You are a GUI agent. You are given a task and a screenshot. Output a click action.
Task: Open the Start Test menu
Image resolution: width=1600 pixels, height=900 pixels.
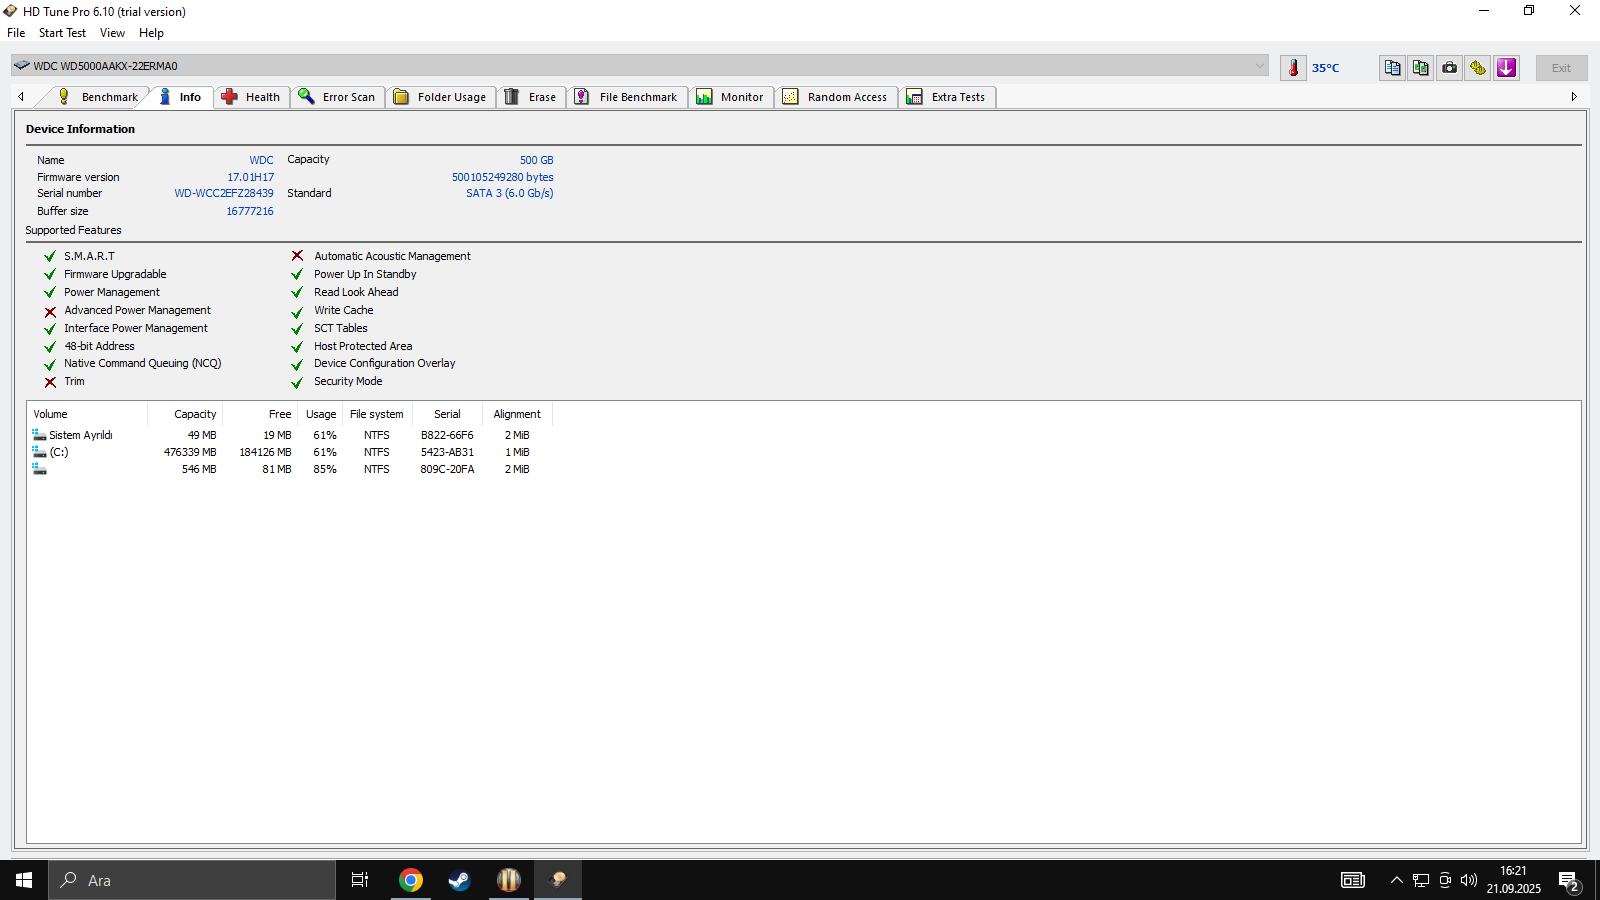[x=62, y=33]
